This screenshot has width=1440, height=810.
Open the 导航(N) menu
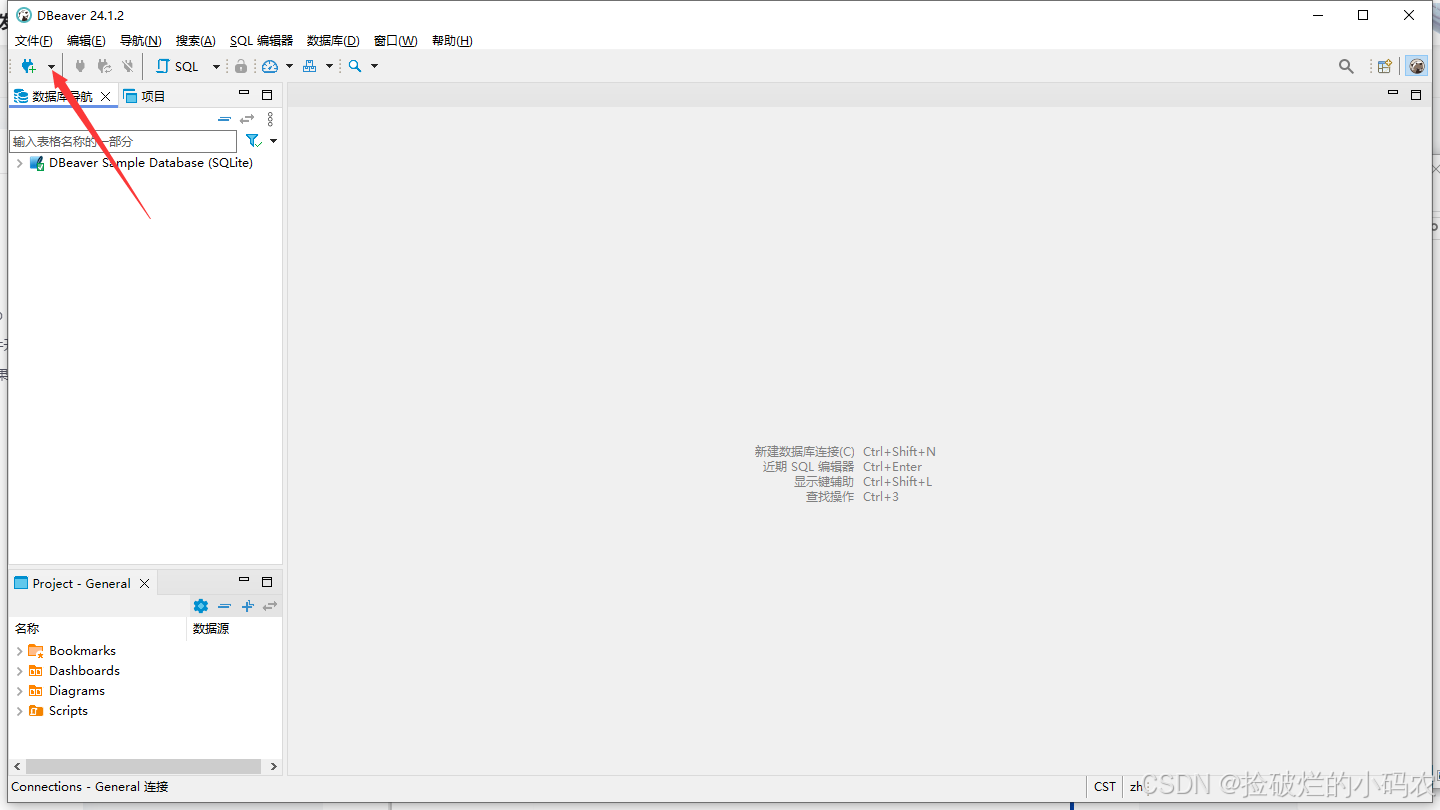(x=140, y=40)
